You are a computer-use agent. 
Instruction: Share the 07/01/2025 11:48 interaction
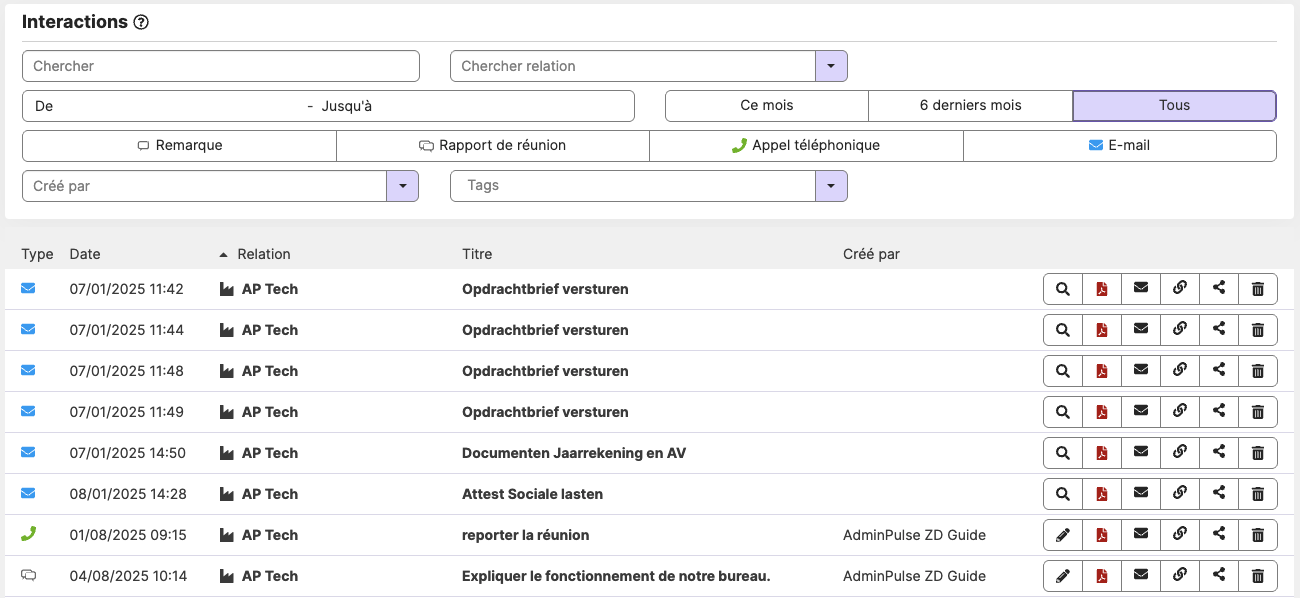(x=1219, y=371)
